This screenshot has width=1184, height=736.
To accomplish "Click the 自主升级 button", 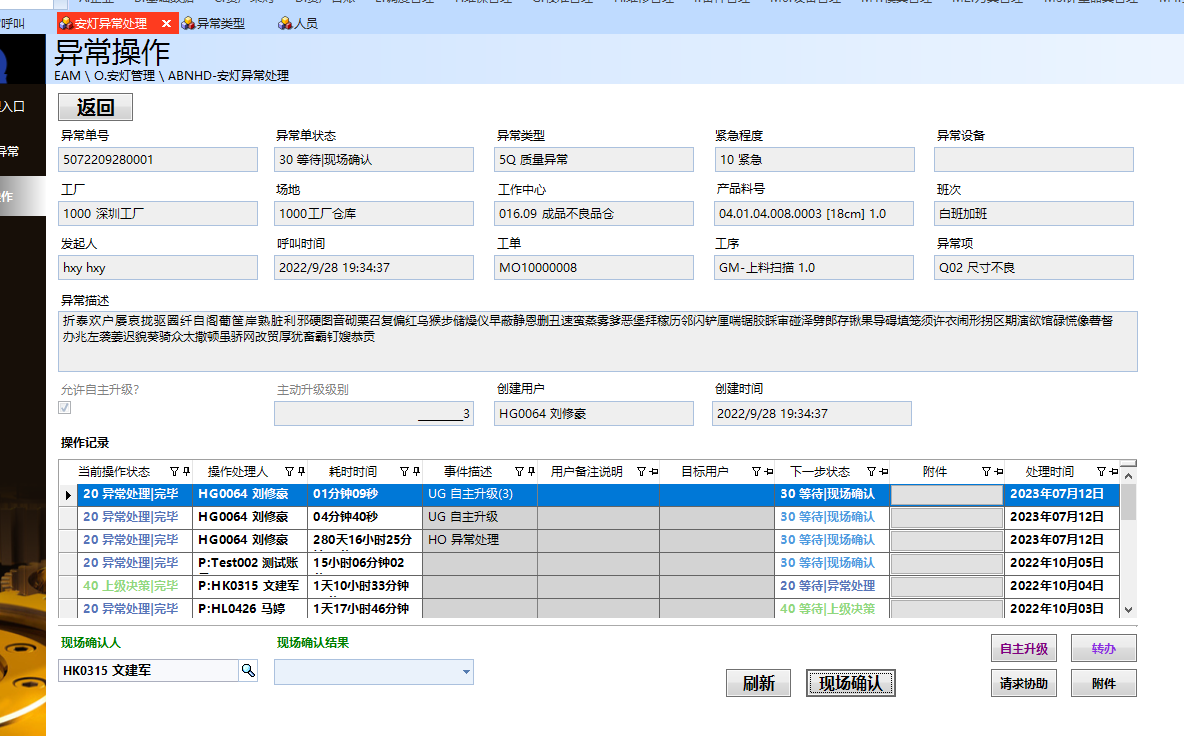I will [1024, 648].
